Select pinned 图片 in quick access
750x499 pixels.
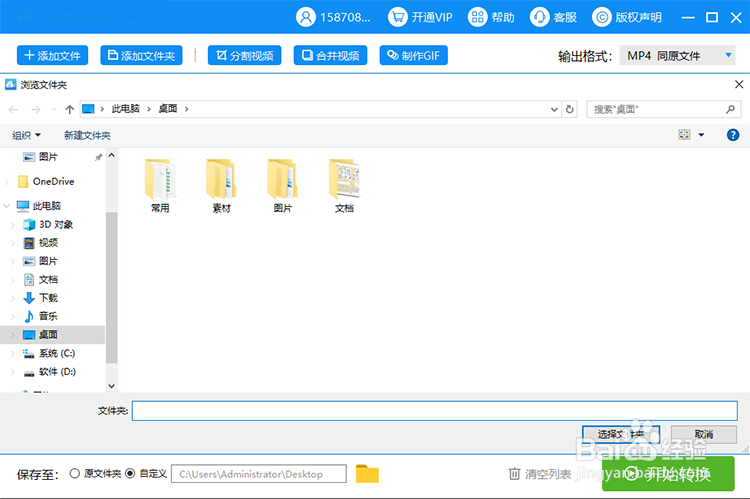48,156
